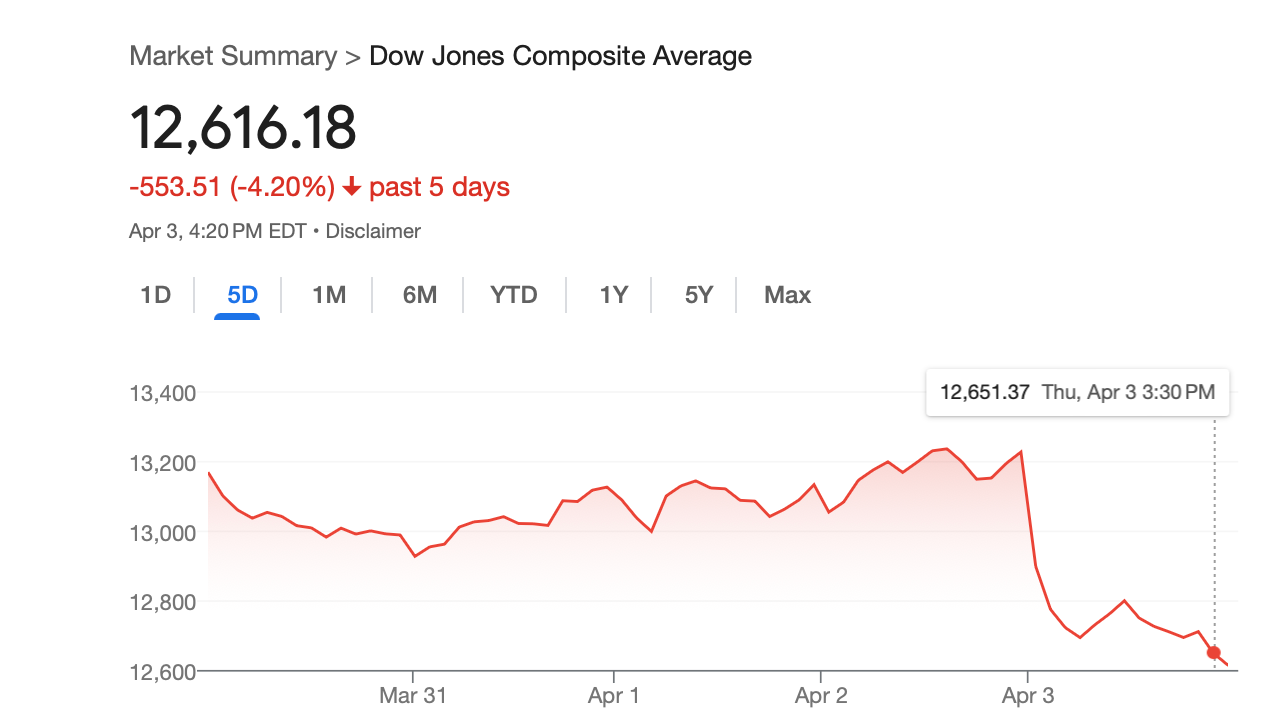Open the 6M price history view

[x=419, y=295]
